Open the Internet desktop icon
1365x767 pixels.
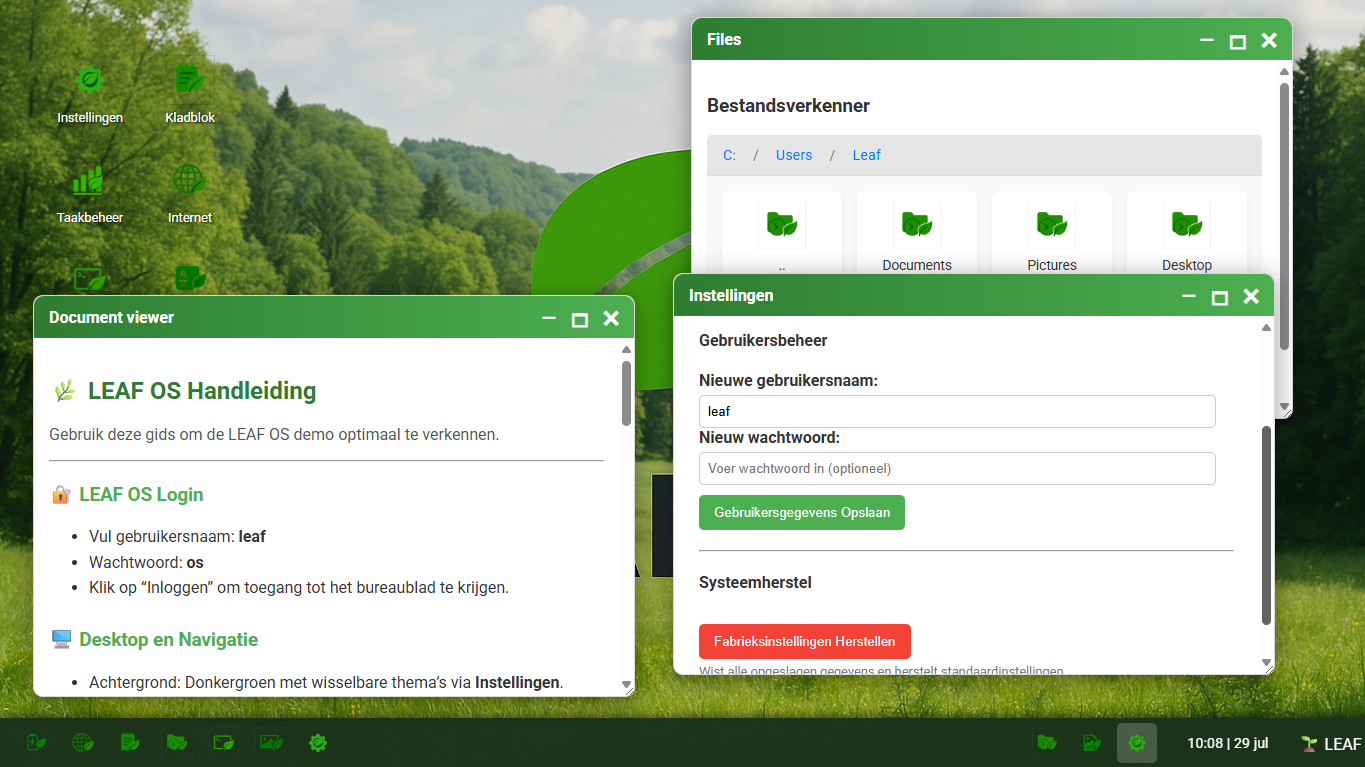click(x=189, y=182)
